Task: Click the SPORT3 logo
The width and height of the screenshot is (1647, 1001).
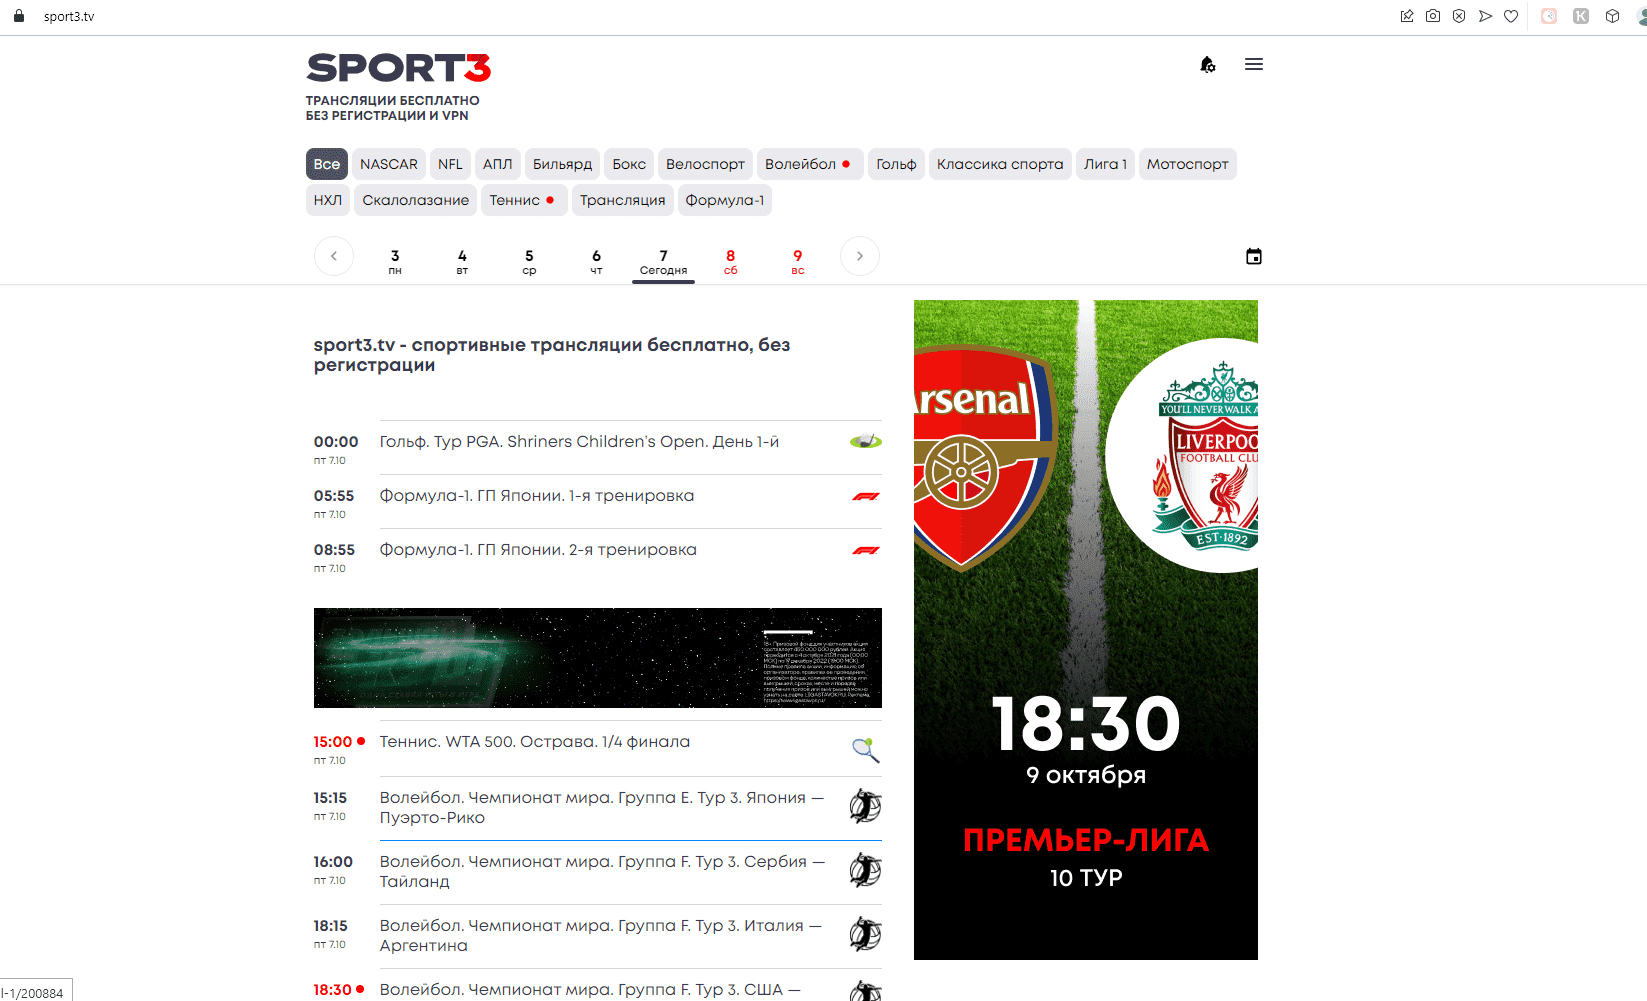Action: point(398,68)
